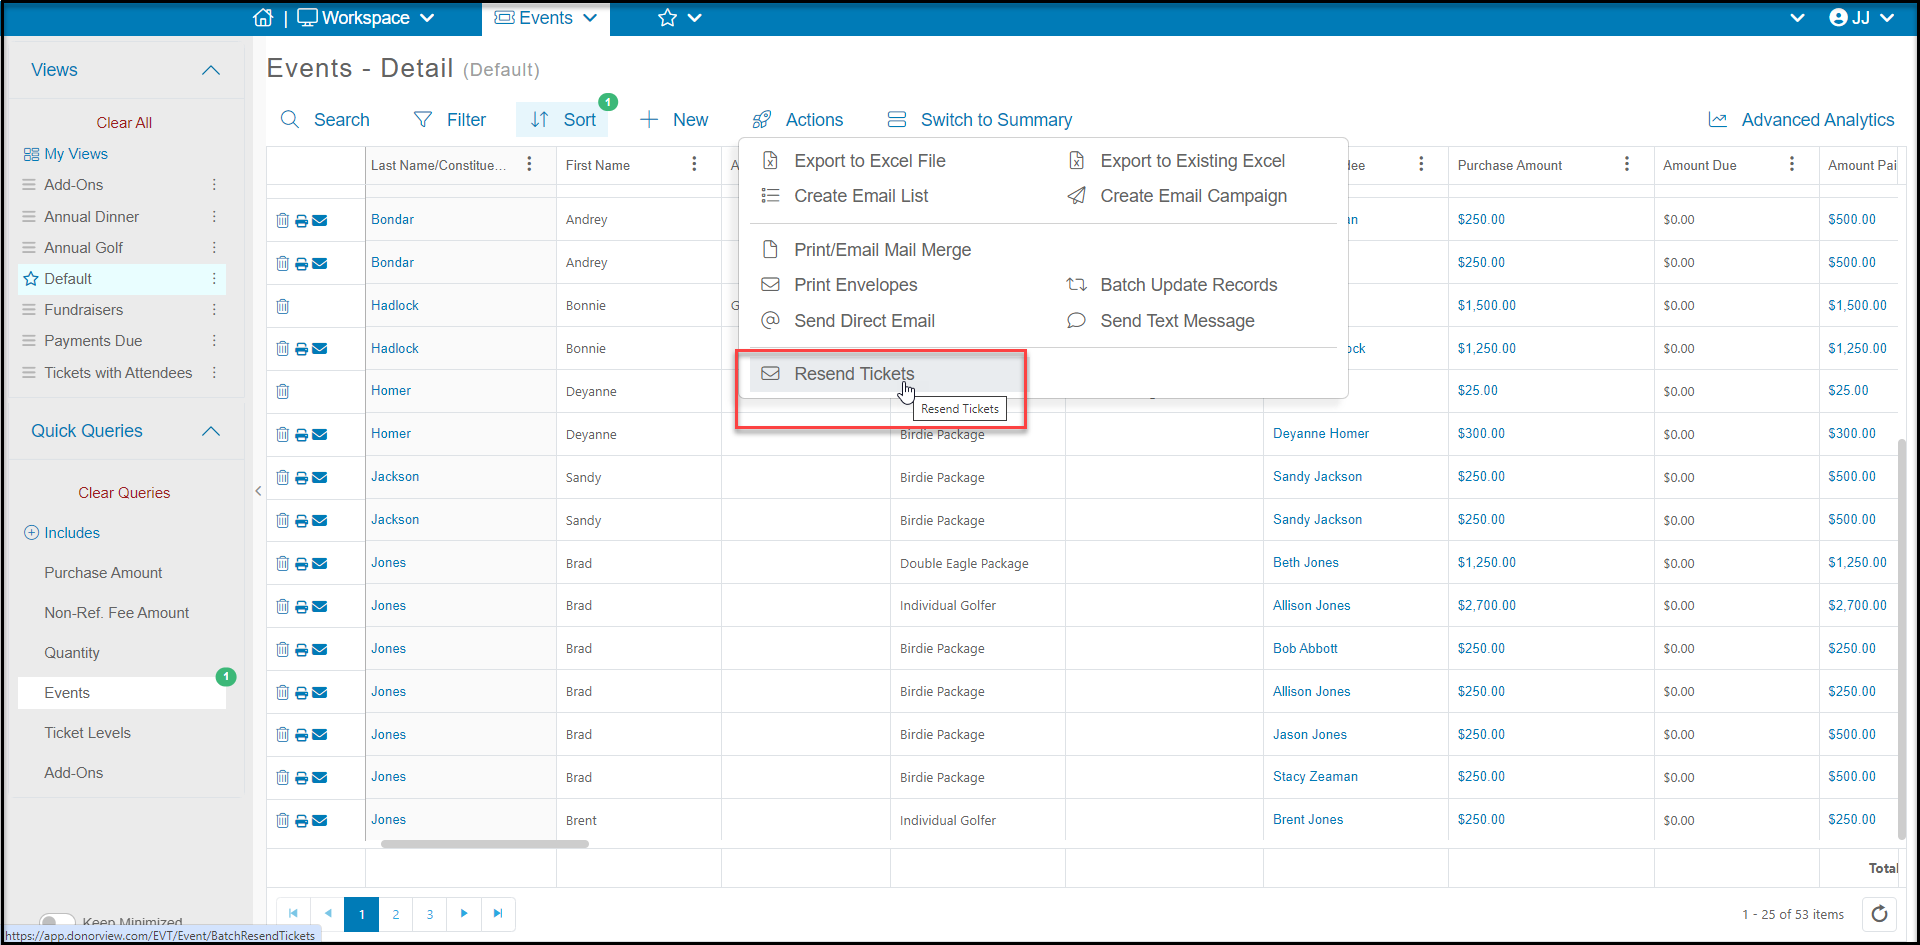Viewport: 1920px width, 945px height.
Task: Go to page 3
Action: 430,914
